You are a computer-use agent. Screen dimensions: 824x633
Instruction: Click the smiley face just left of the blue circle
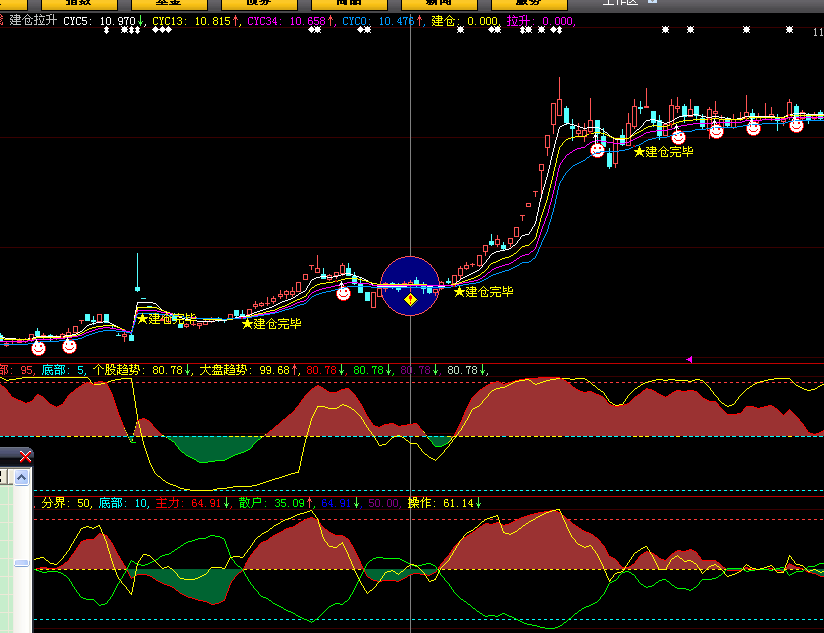coord(343,293)
